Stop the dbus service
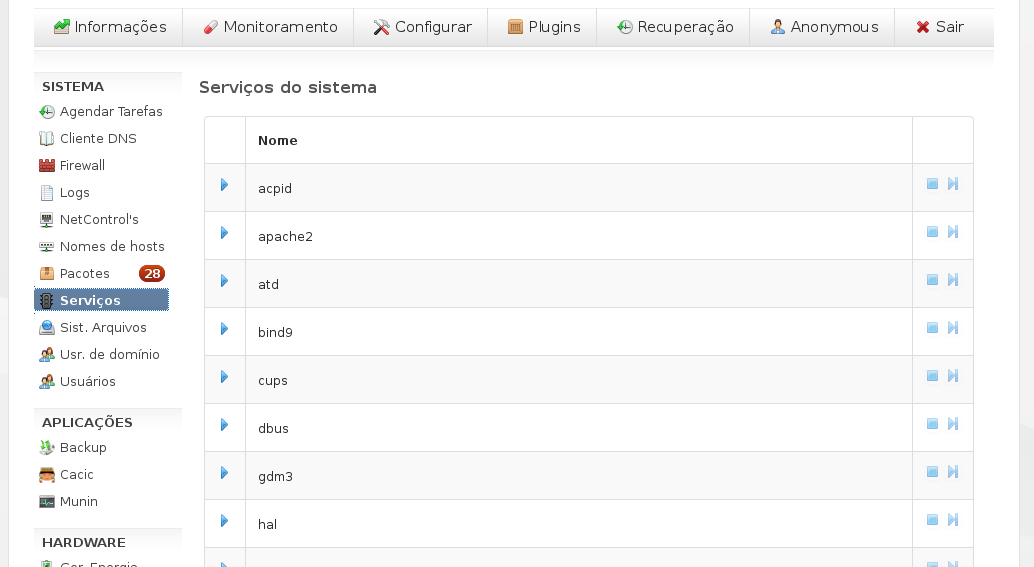1034x567 pixels. (932, 424)
